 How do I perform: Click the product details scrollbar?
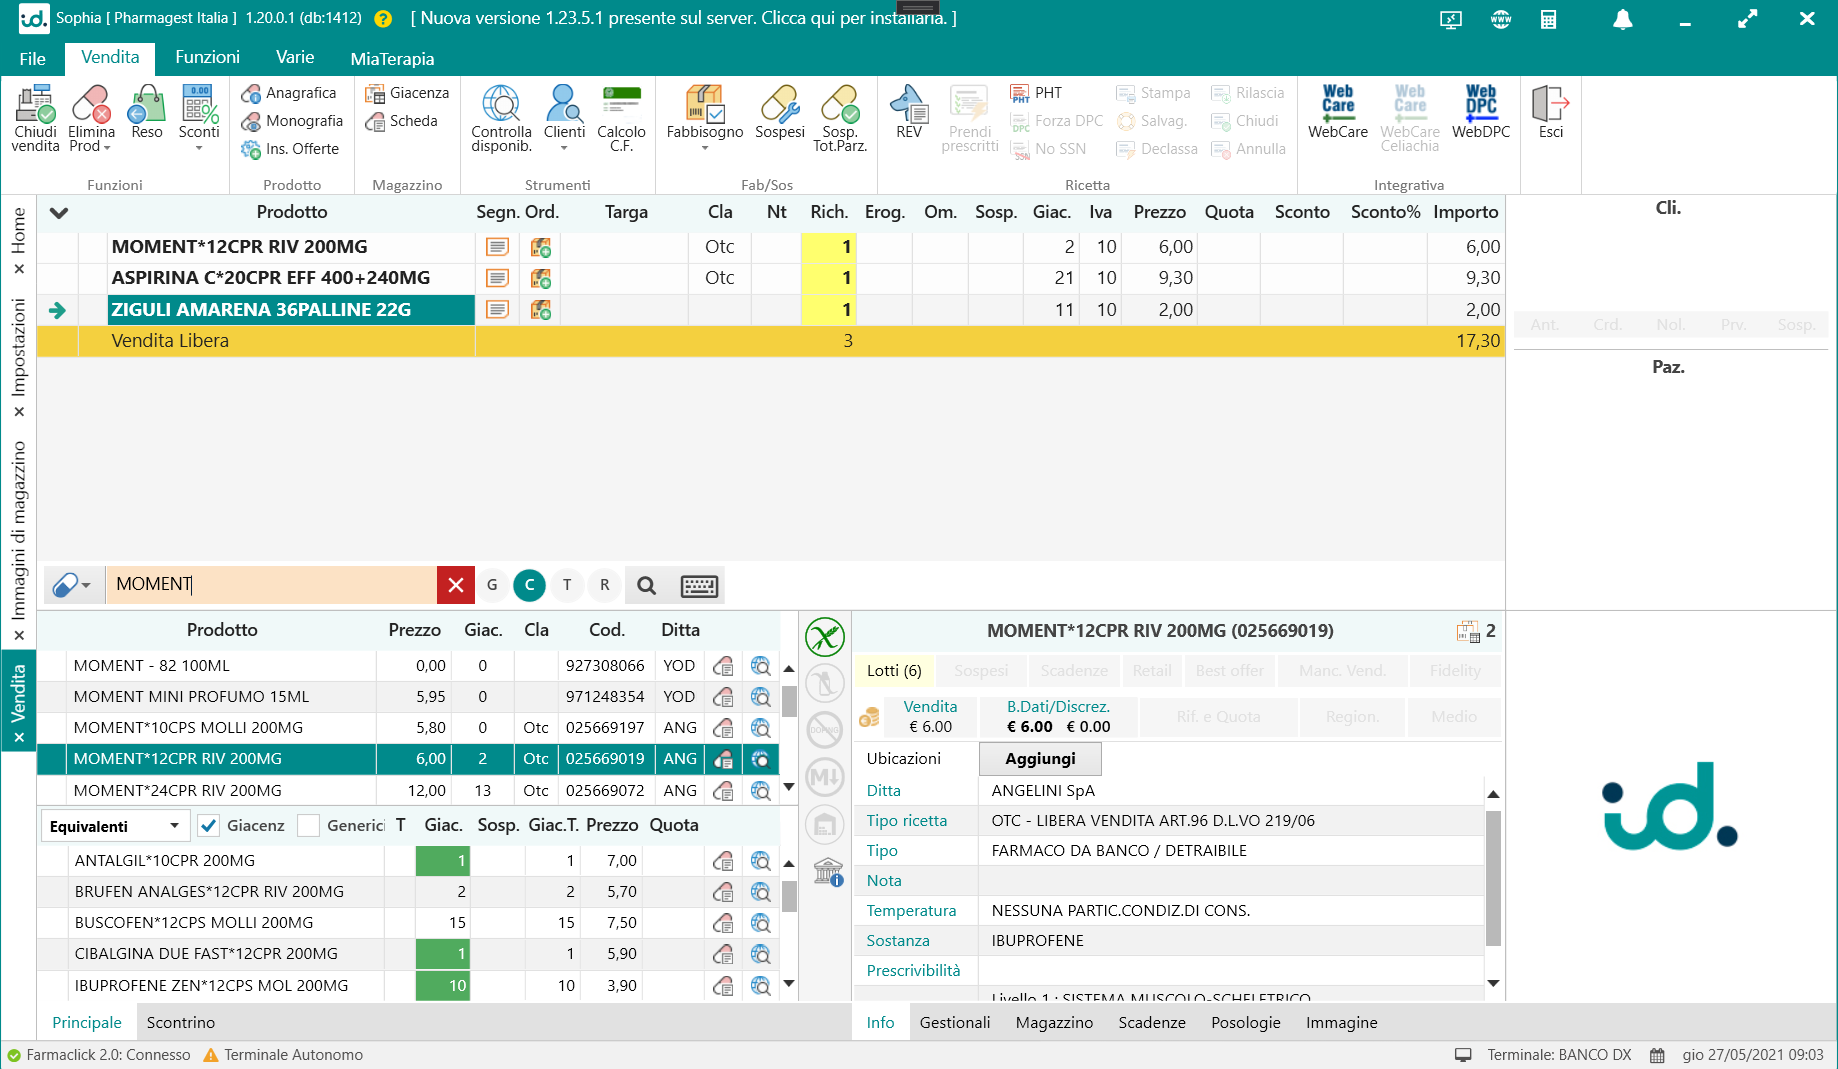pyautogui.click(x=1493, y=879)
